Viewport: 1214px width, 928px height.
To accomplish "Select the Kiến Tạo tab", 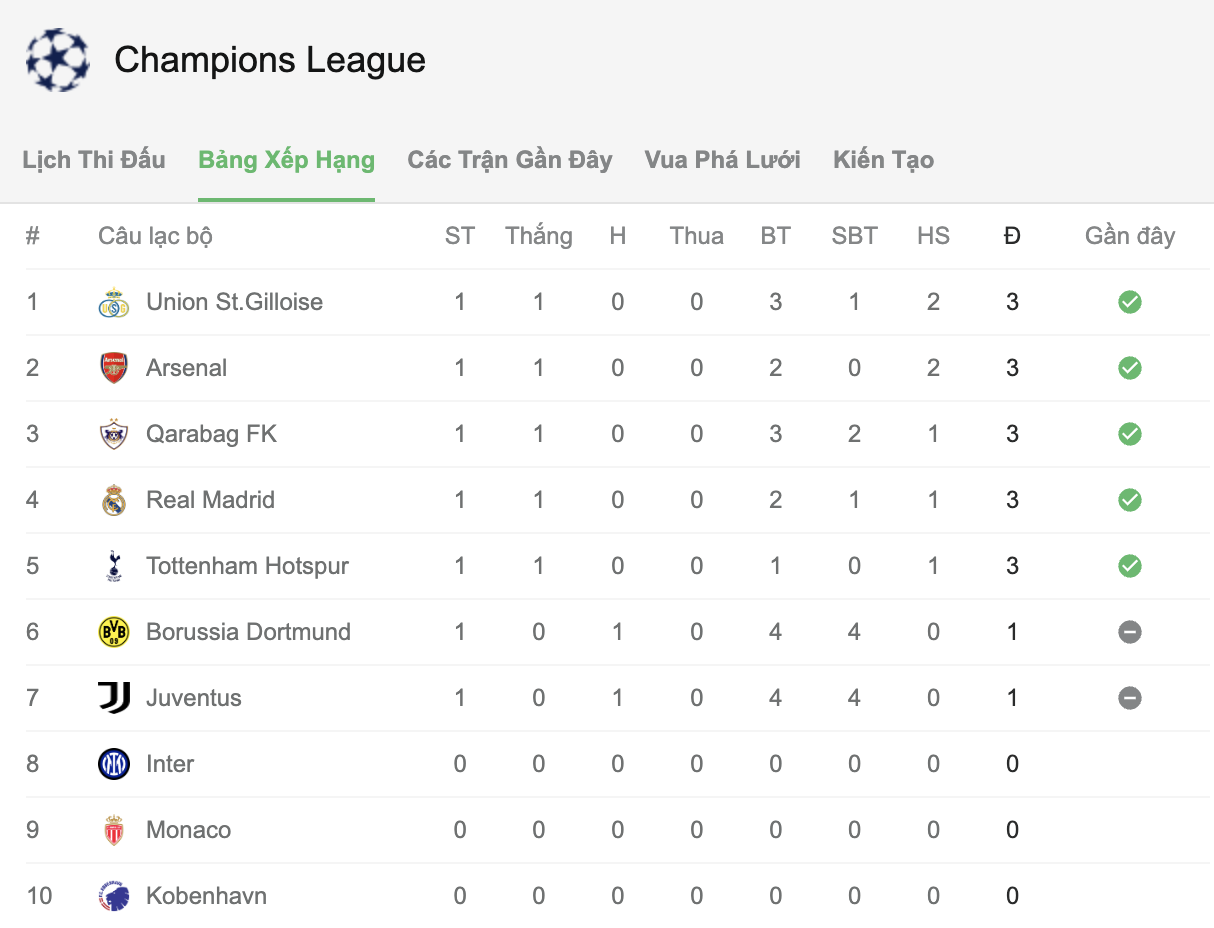I will click(884, 160).
